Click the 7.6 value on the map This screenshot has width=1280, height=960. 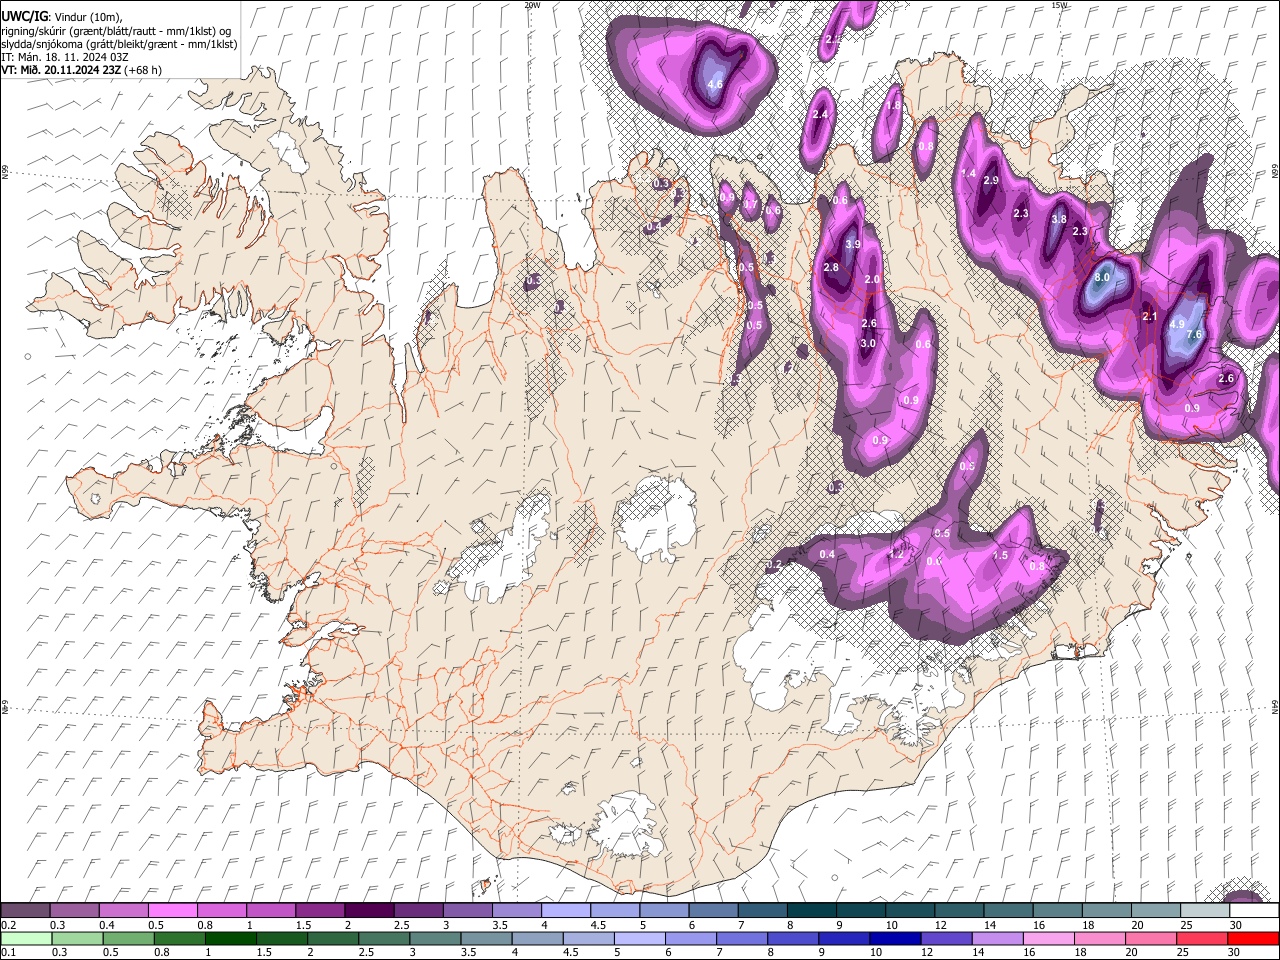point(1193,336)
